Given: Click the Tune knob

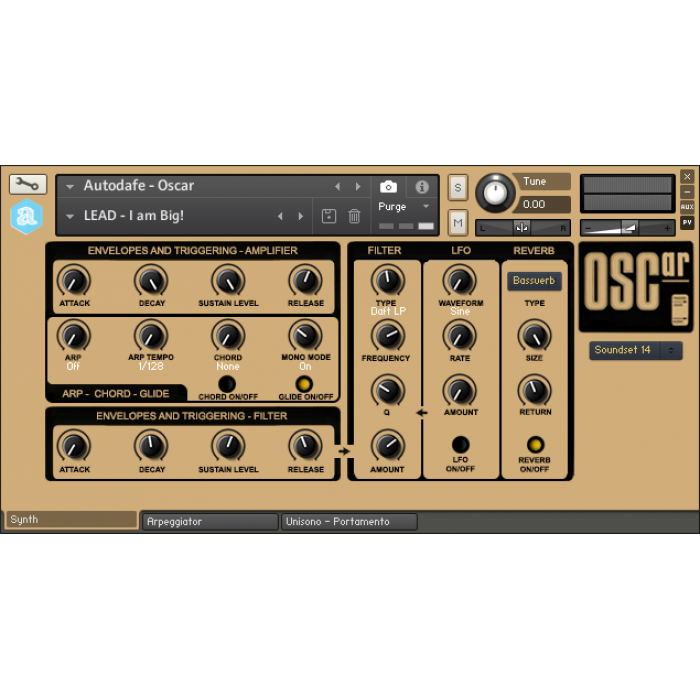Looking at the screenshot, I should [495, 193].
